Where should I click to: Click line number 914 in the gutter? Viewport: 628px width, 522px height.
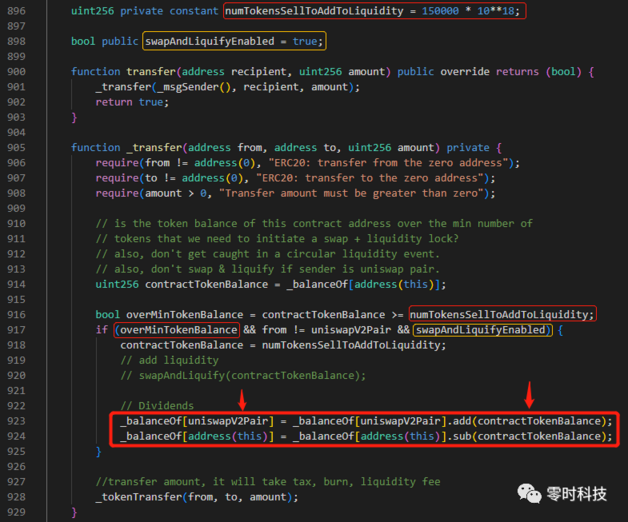[x=16, y=284]
